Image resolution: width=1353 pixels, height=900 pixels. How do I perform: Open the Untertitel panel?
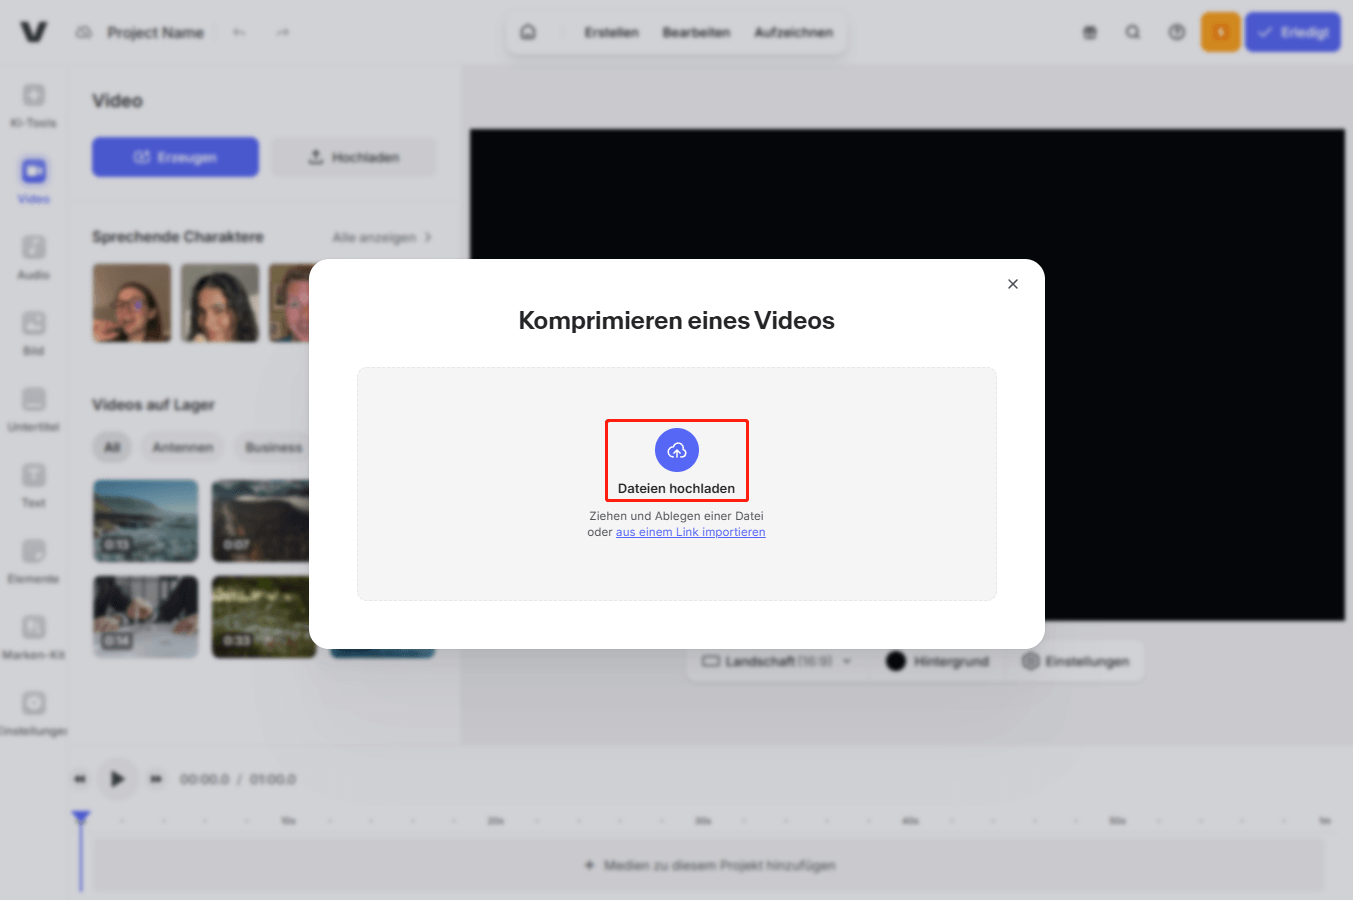click(x=33, y=408)
